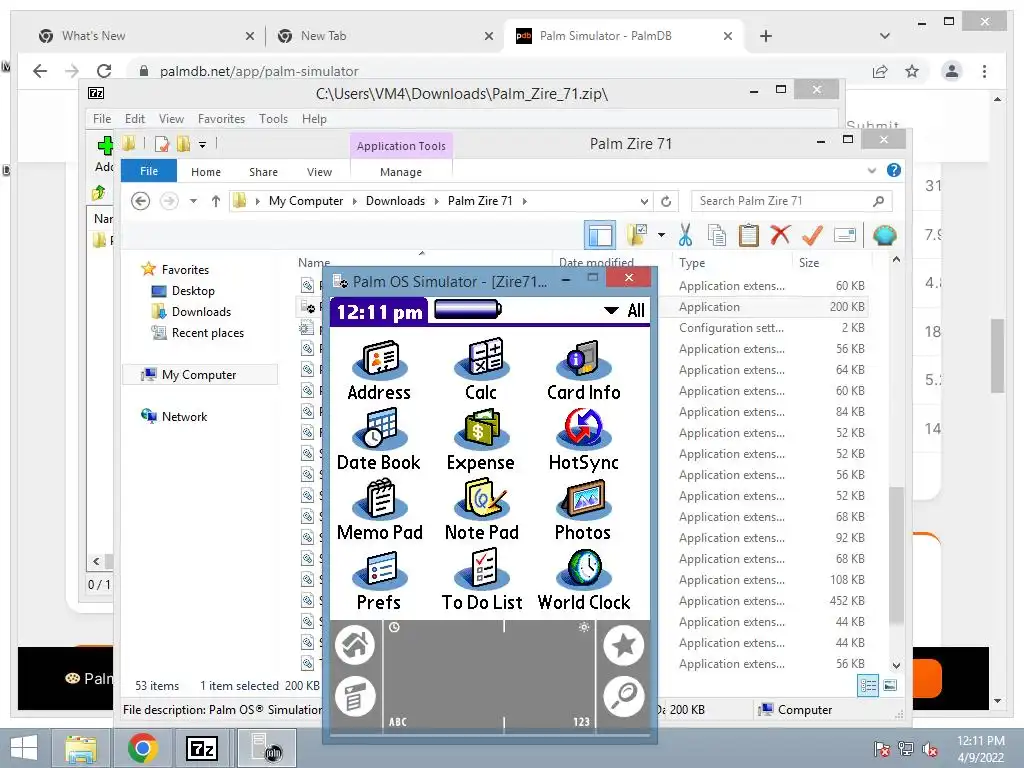The width and height of the screenshot is (1024, 768).
Task: Switch to the Share ribbon tab
Action: point(263,172)
